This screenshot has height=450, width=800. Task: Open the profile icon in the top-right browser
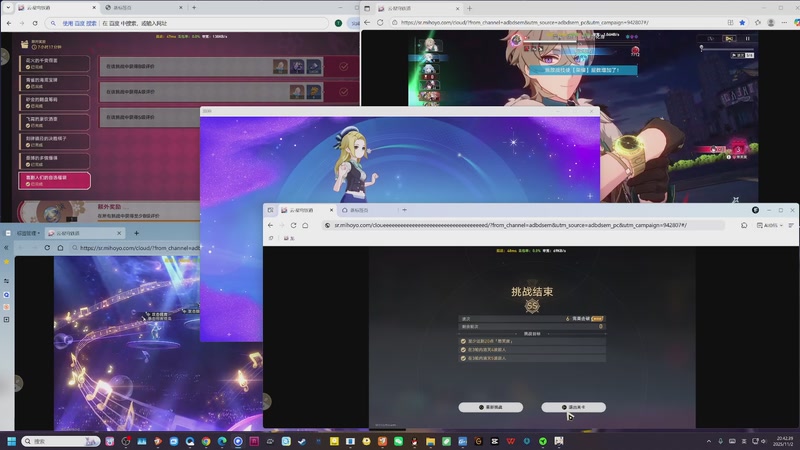[771, 22]
